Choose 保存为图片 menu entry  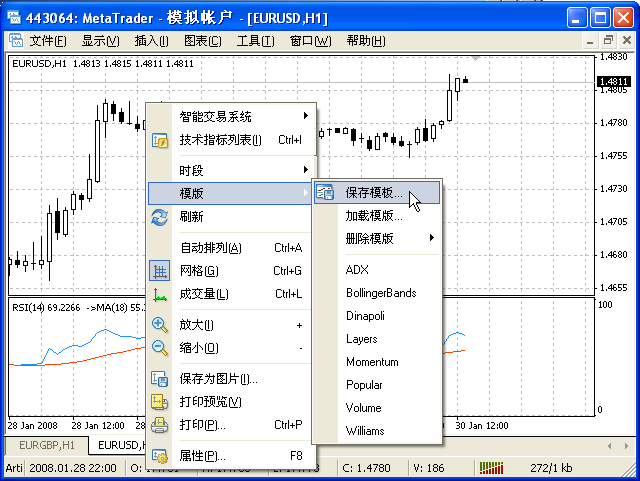click(x=231, y=379)
